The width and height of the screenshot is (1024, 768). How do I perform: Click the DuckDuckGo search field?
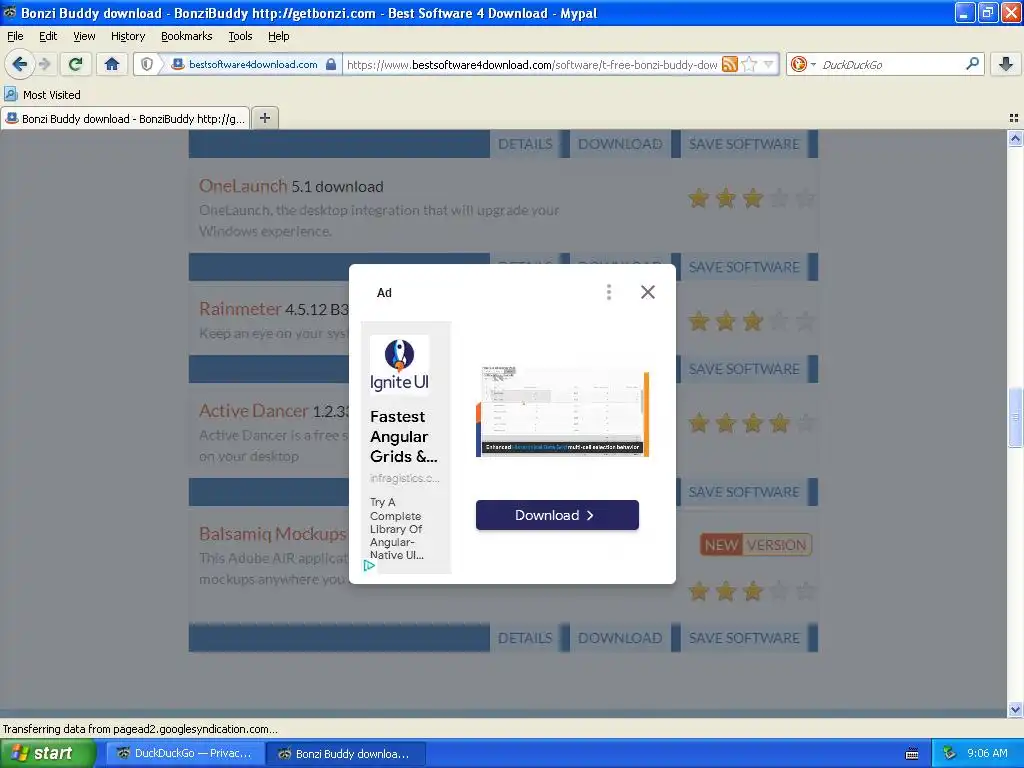(891, 64)
